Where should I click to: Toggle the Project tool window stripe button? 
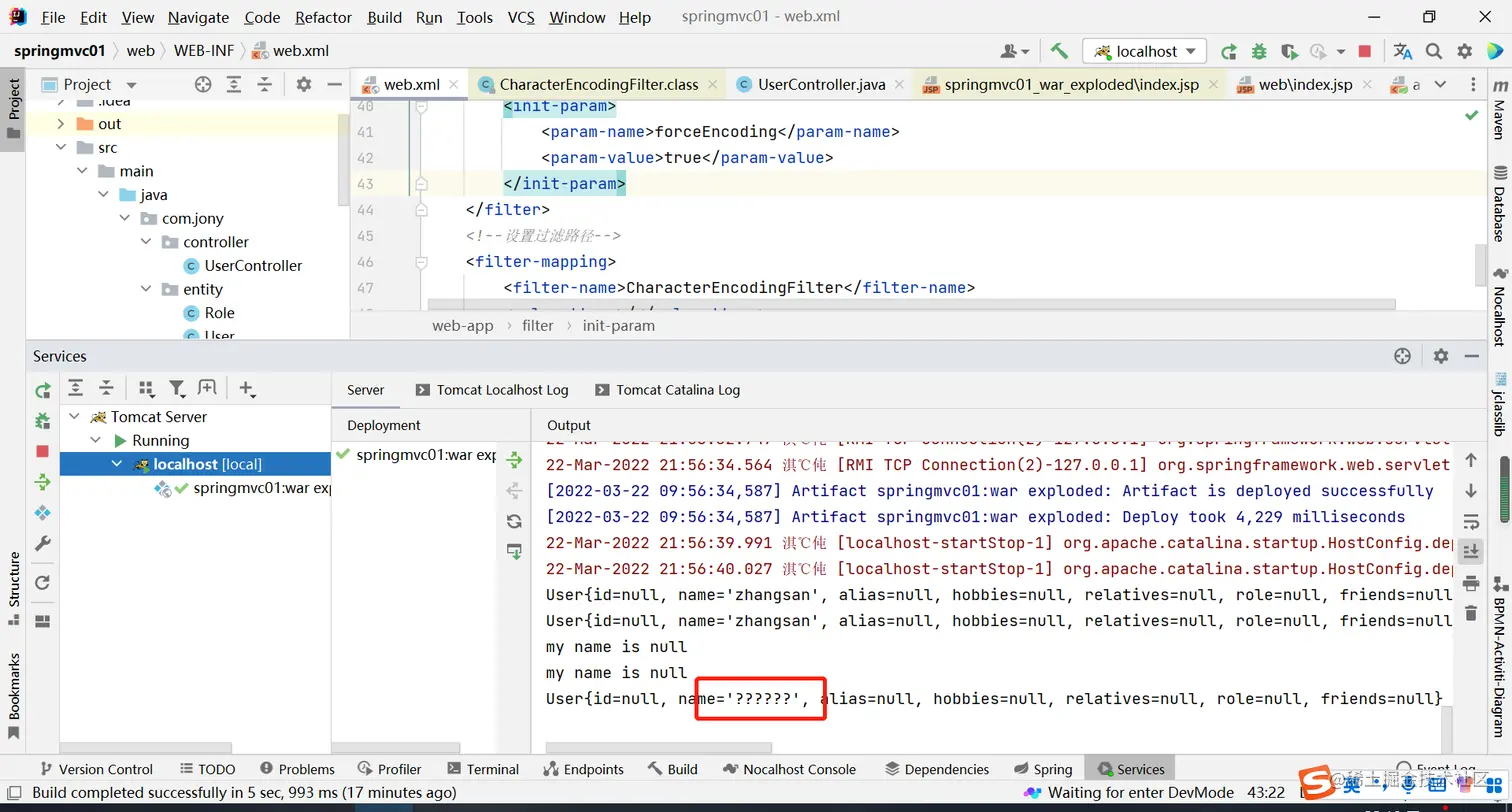pos(14,108)
